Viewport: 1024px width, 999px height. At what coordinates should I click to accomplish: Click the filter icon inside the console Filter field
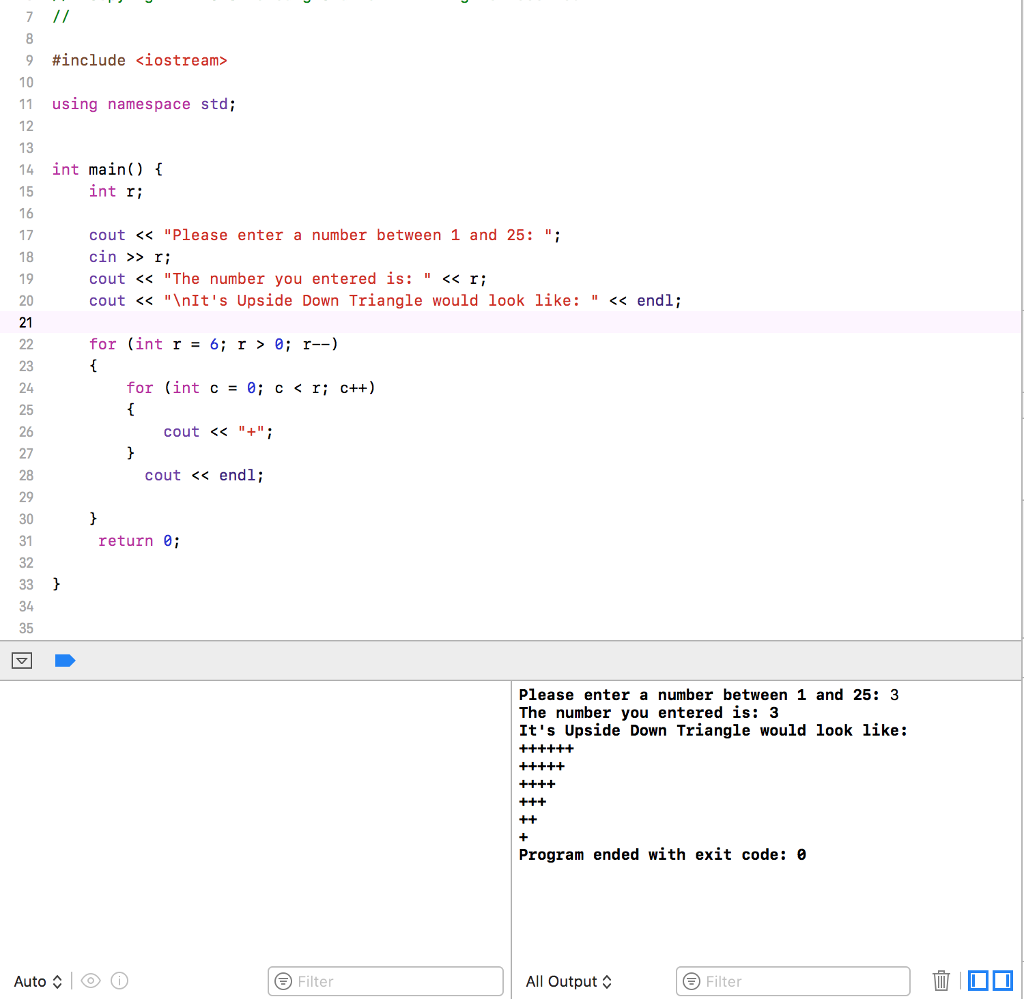(x=689, y=981)
